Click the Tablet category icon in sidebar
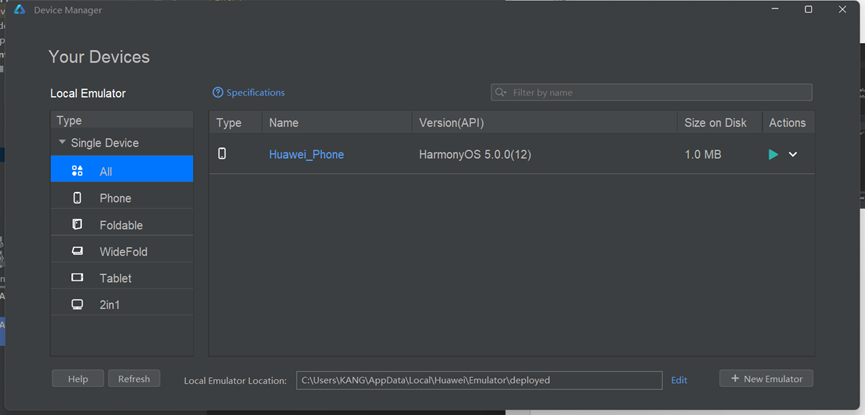 (77, 278)
